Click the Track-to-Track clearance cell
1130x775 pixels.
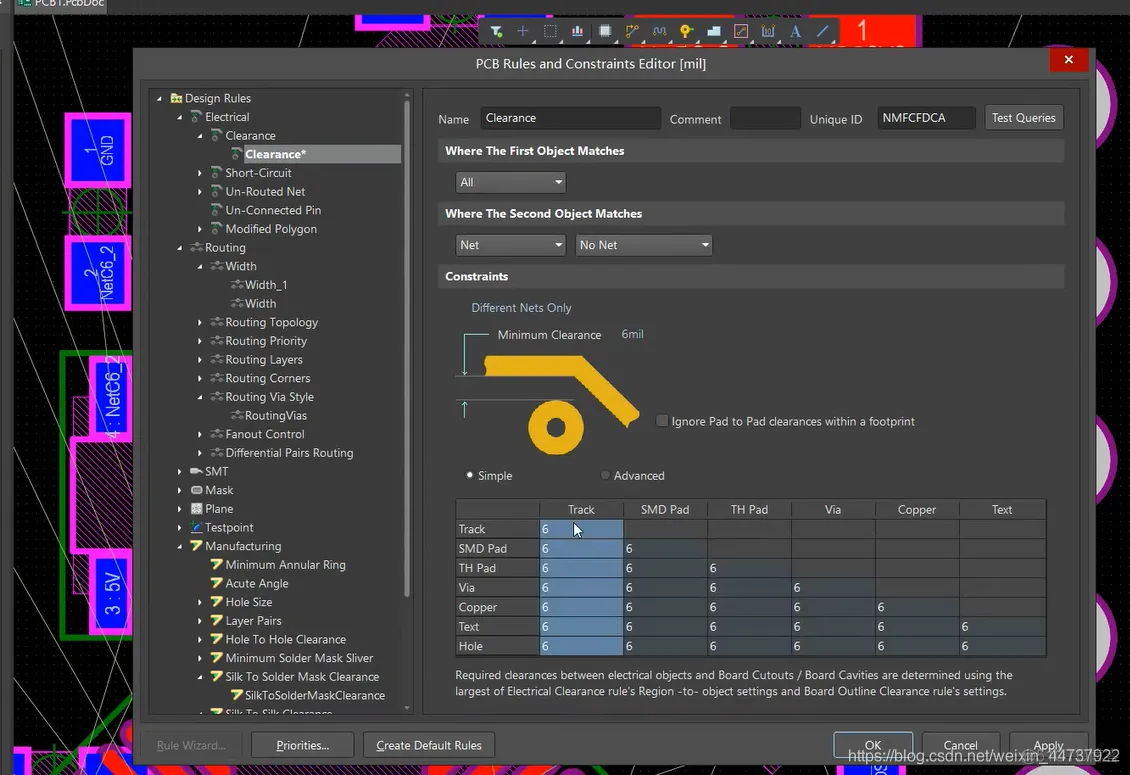tap(581, 529)
